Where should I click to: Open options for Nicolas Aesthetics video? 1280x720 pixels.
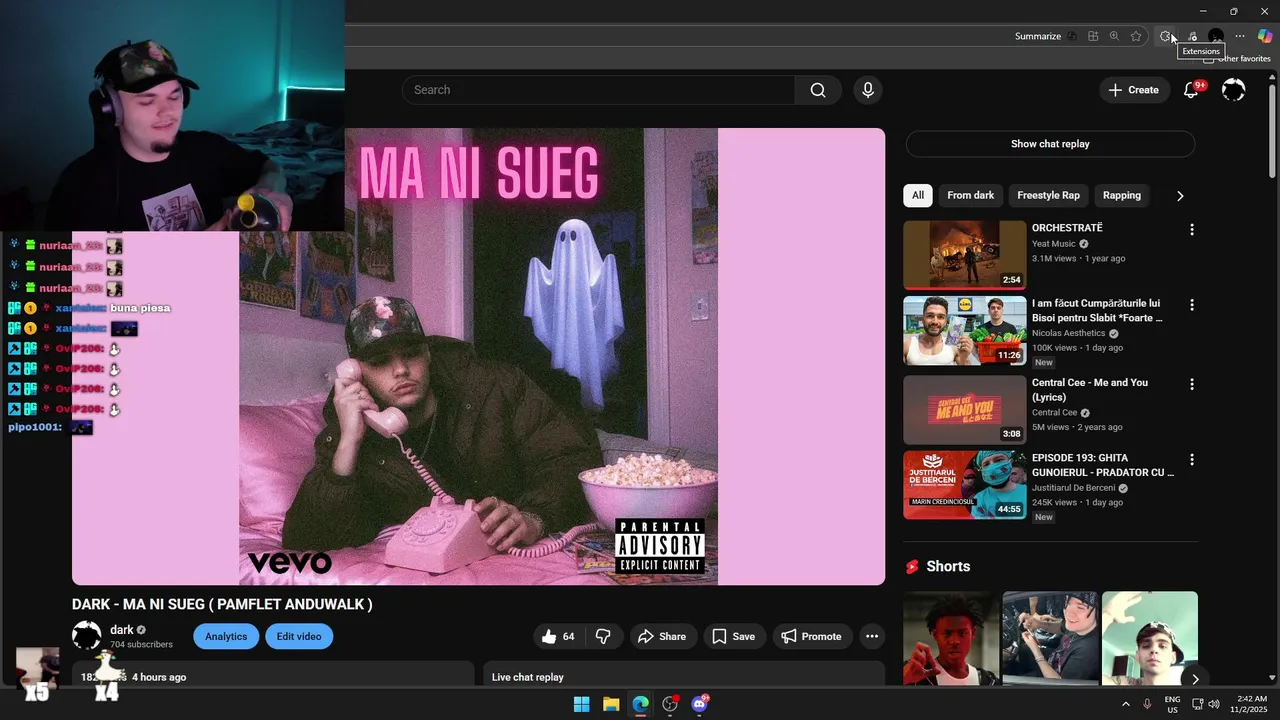pyautogui.click(x=1191, y=305)
